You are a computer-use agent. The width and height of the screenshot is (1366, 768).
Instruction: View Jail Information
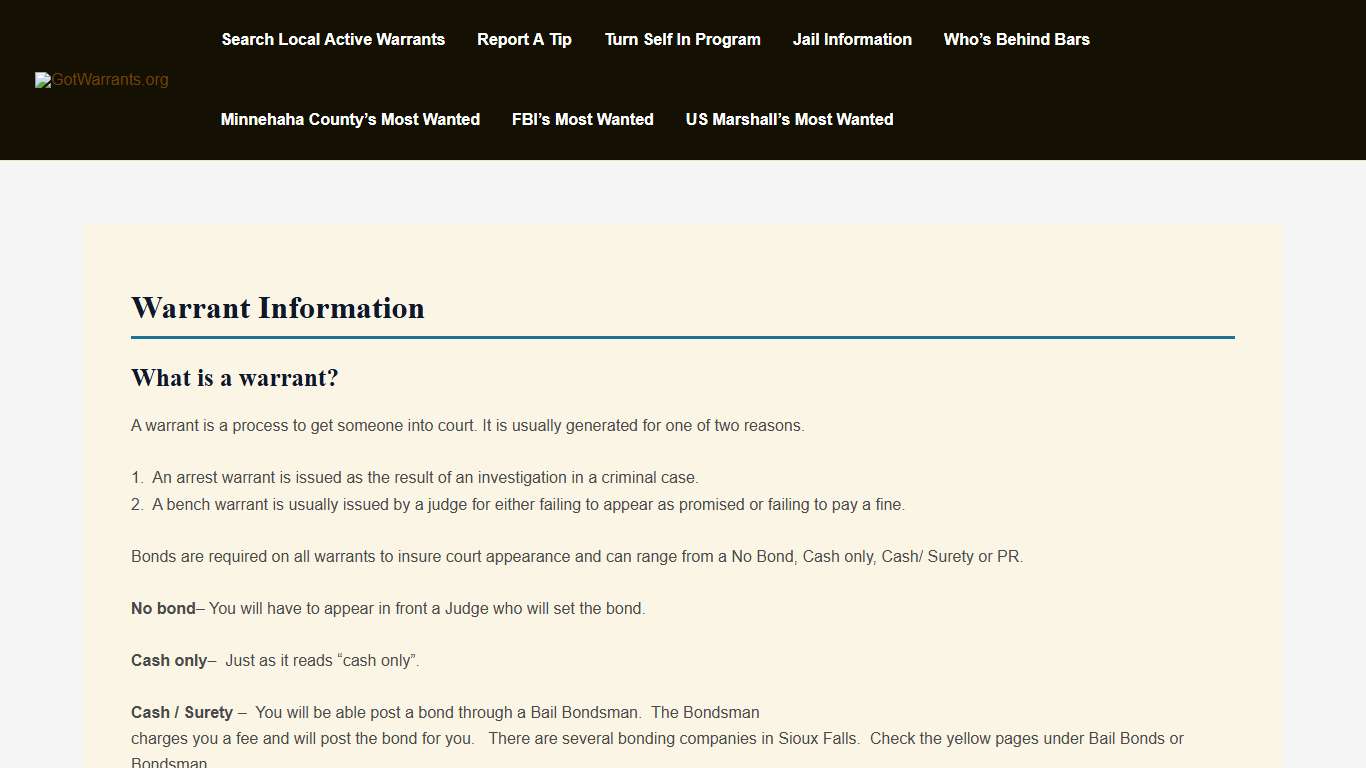click(852, 39)
